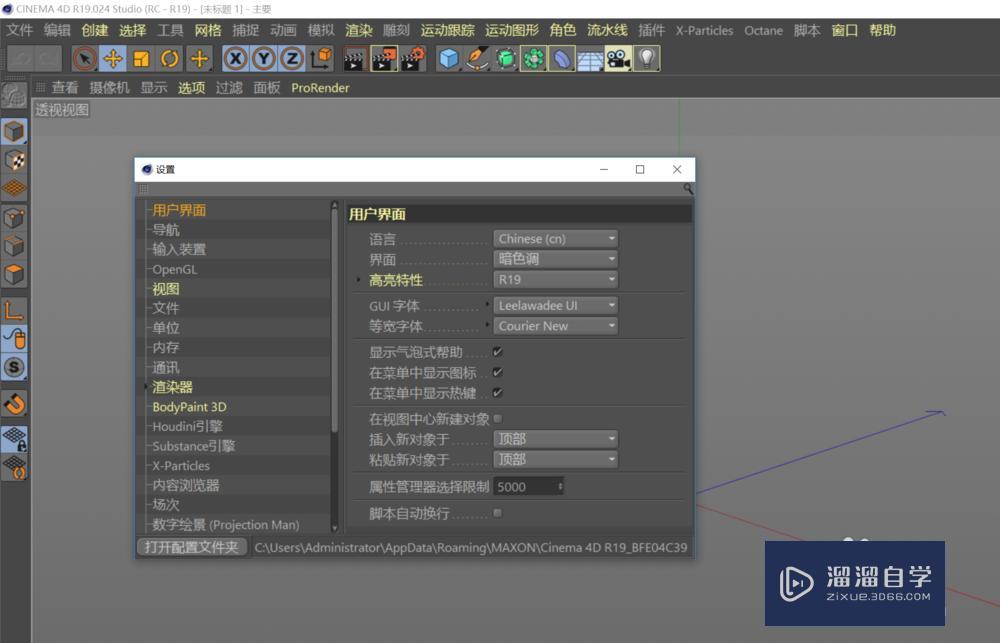
Task: Click the search magnifier in settings
Action: (x=688, y=189)
